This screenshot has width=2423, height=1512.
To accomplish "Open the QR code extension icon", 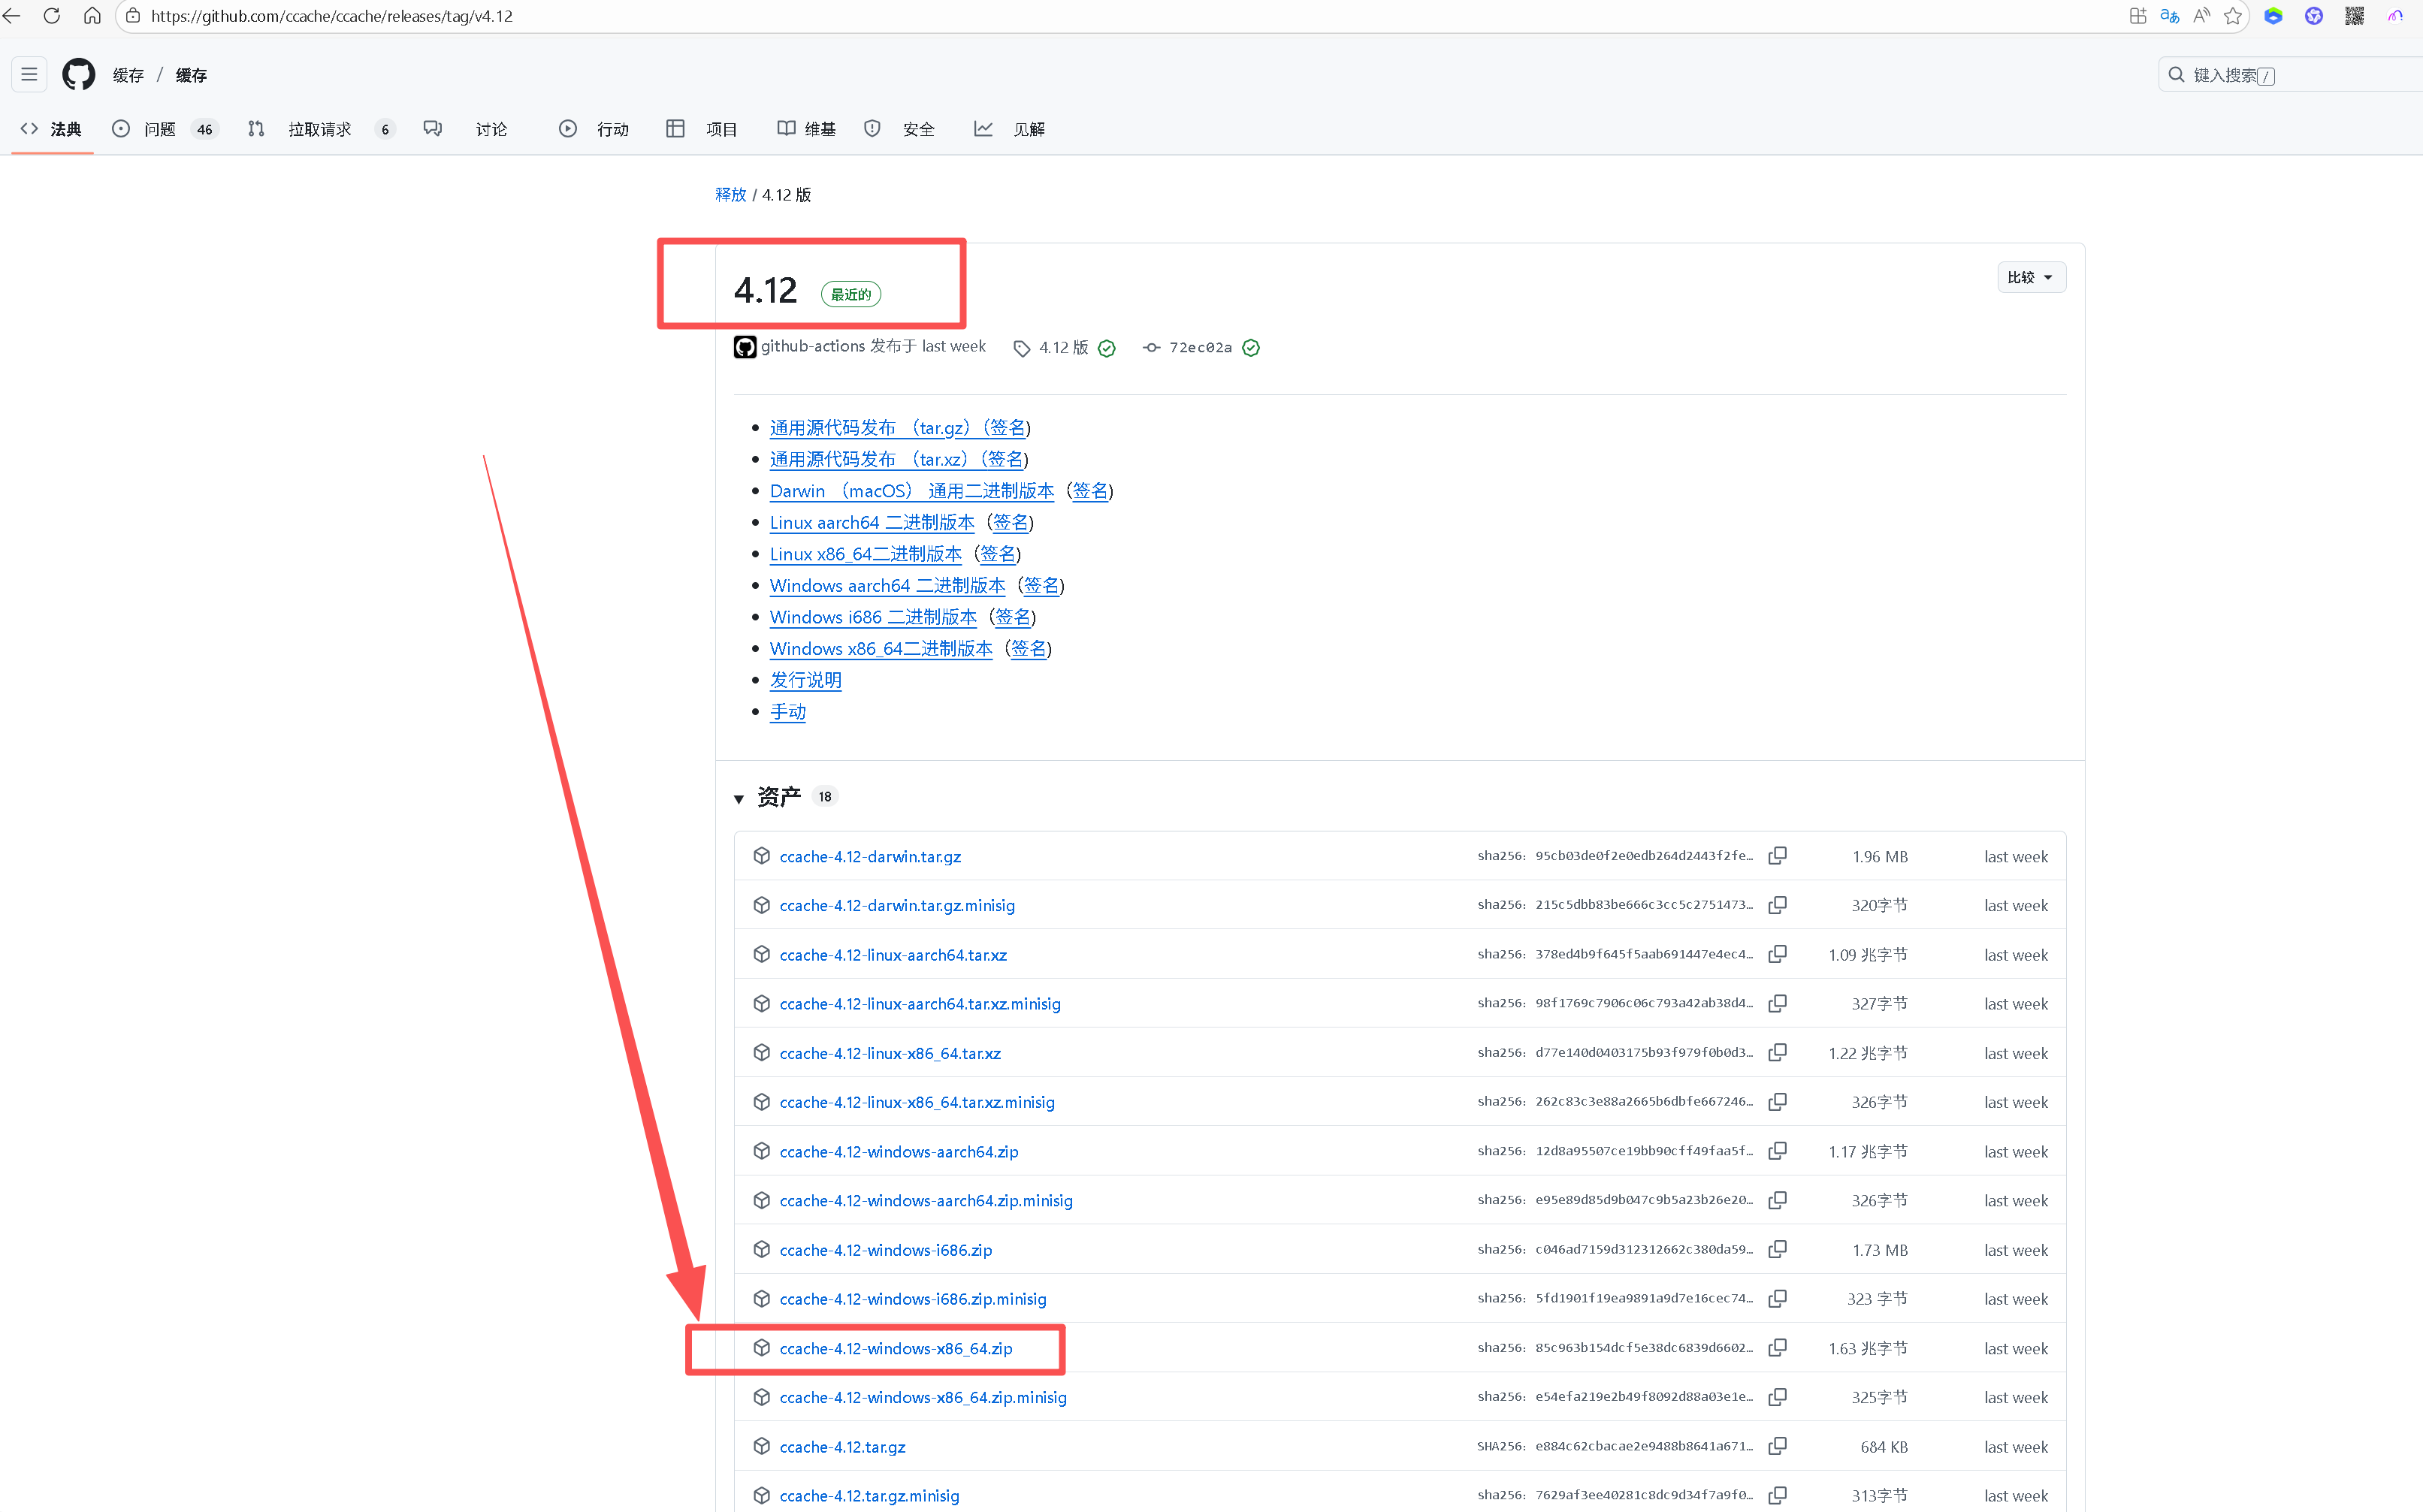I will coord(2354,16).
